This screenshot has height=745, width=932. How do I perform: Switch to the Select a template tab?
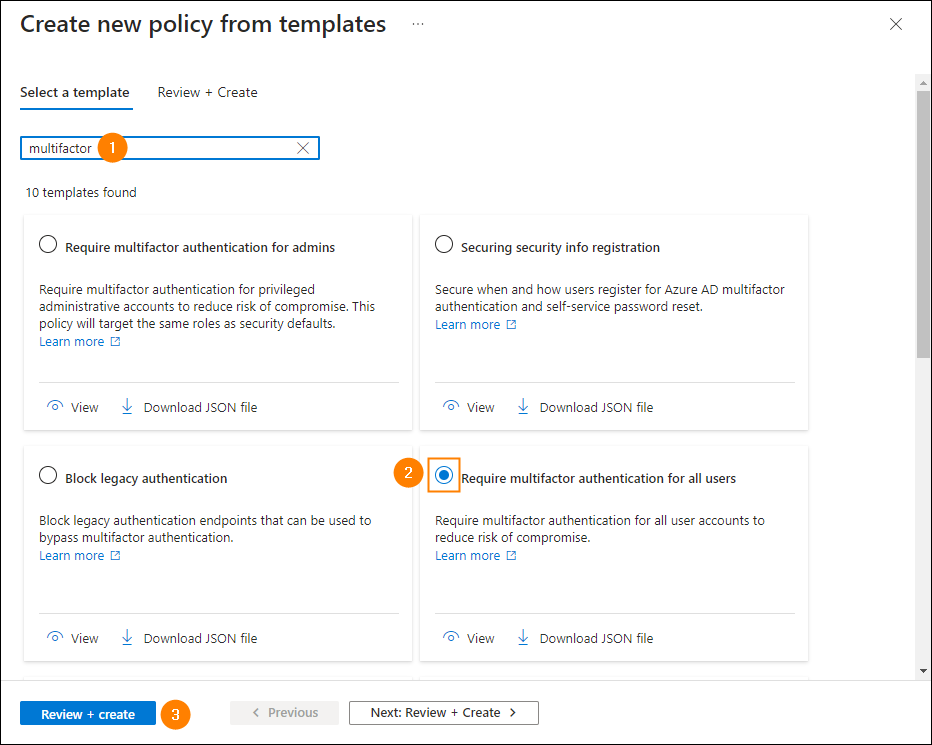click(75, 93)
